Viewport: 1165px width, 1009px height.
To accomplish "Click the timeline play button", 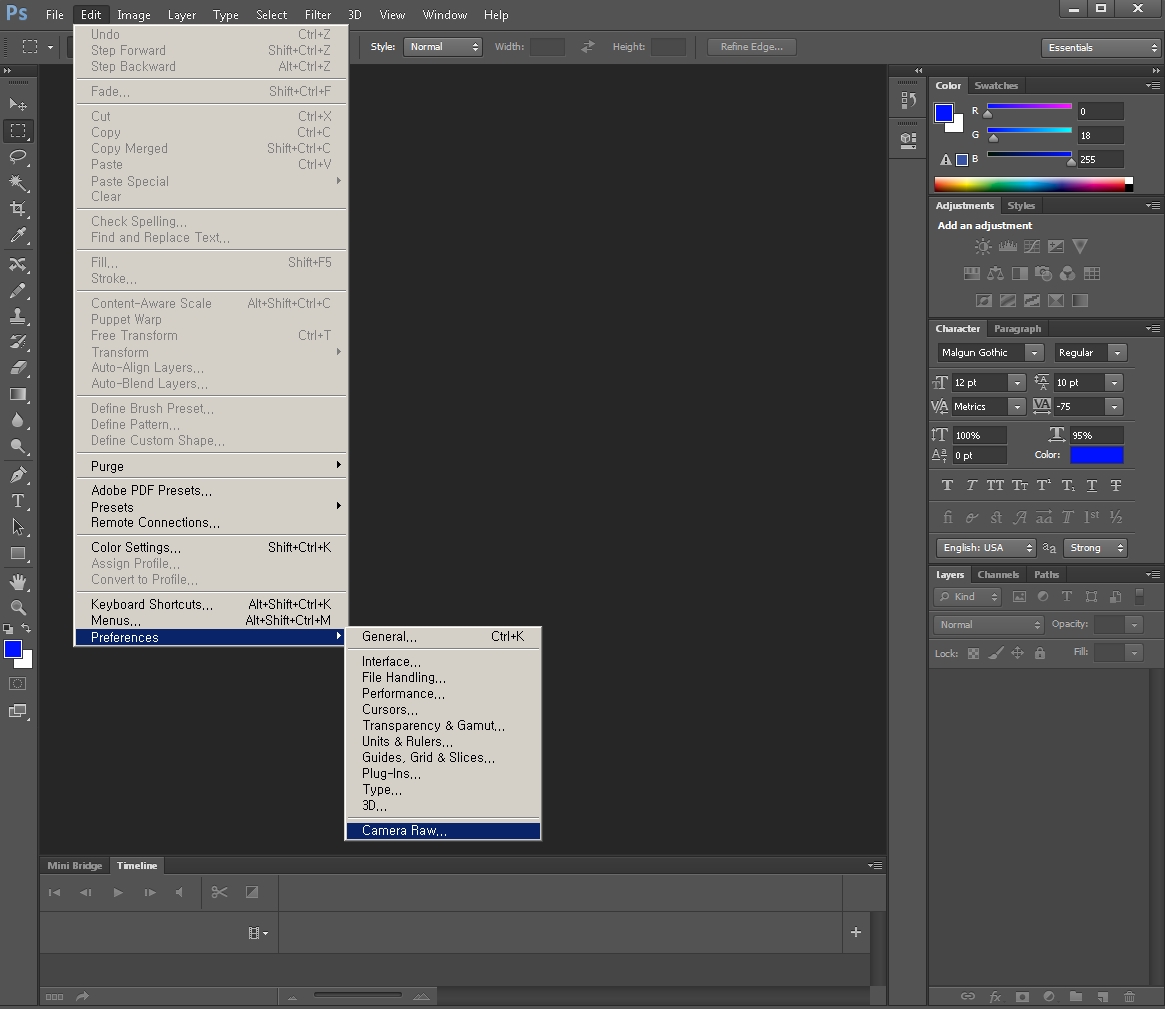I will [118, 892].
